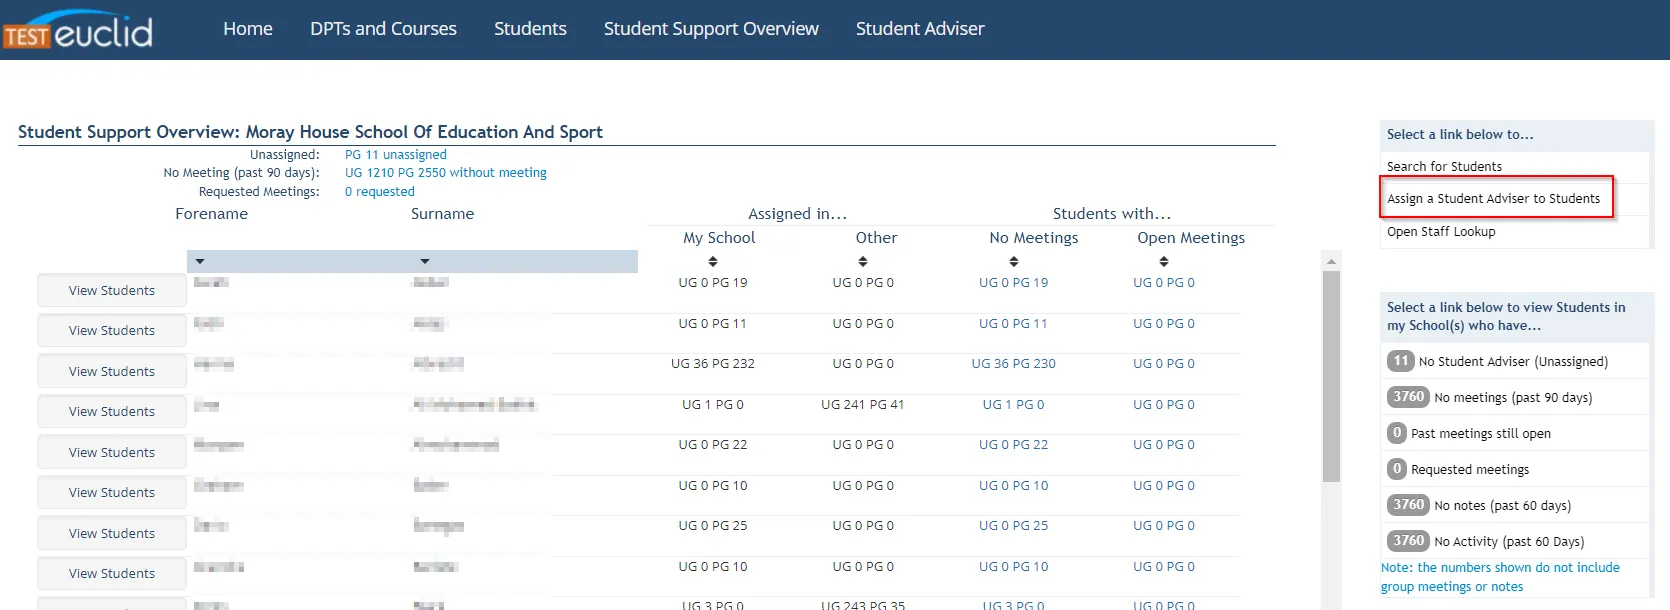1670x610 pixels.
Task: Open Open Meetings link in UG 36 PG 232 row
Action: click(x=1164, y=364)
